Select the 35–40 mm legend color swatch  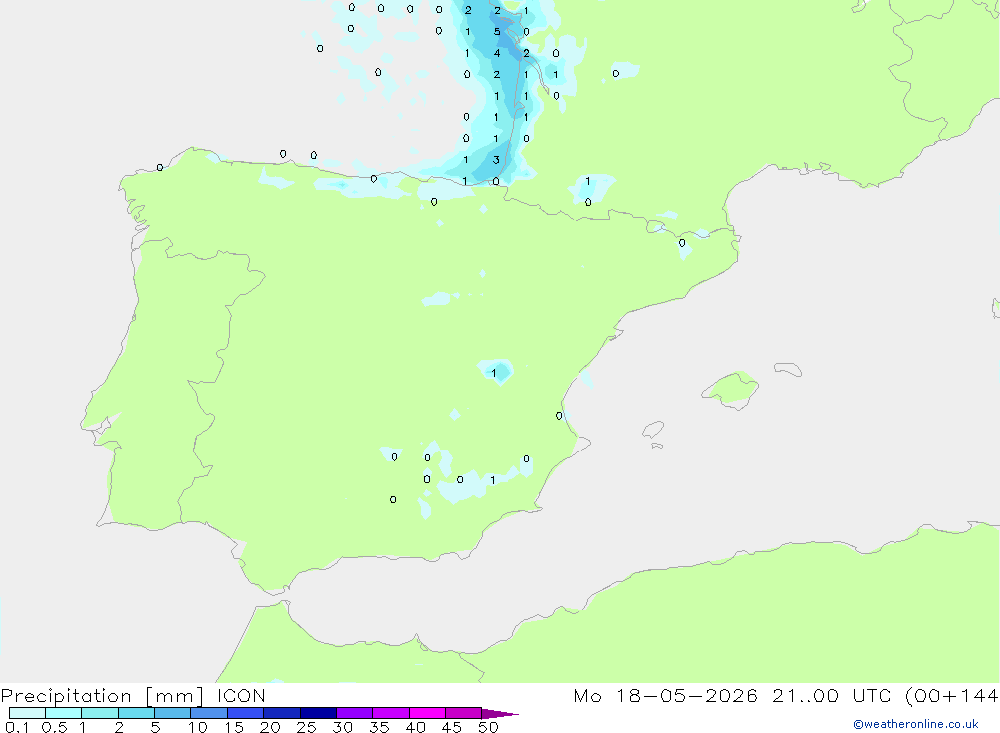click(391, 713)
